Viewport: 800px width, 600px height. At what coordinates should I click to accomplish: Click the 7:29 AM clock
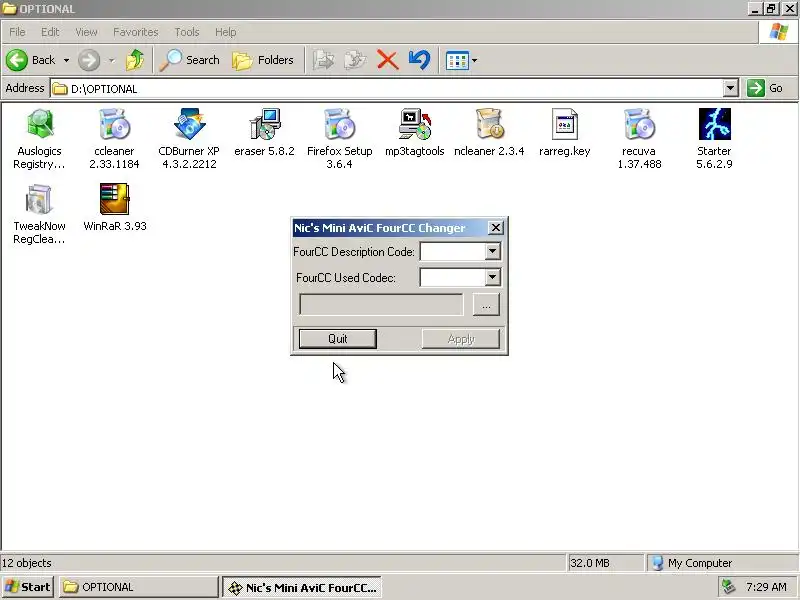click(x=766, y=587)
